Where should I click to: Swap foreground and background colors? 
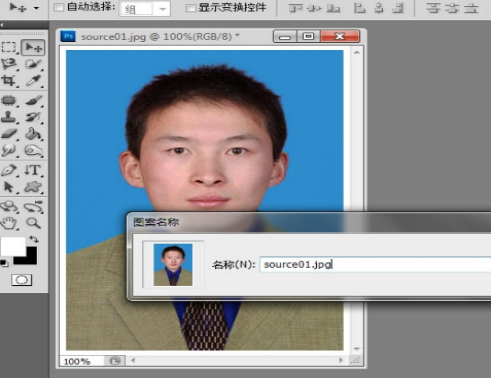coord(34,239)
